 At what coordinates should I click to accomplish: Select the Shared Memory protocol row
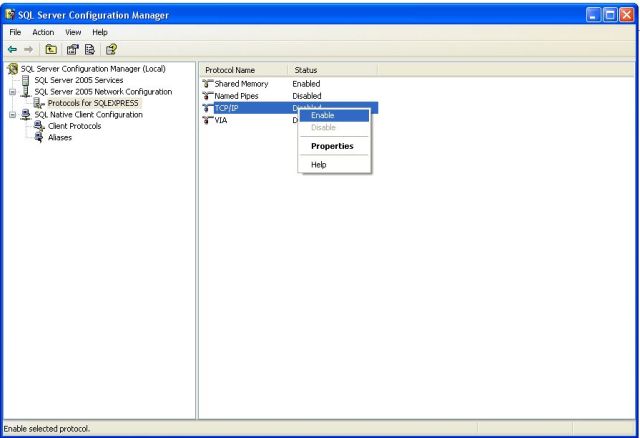[x=290, y=84]
